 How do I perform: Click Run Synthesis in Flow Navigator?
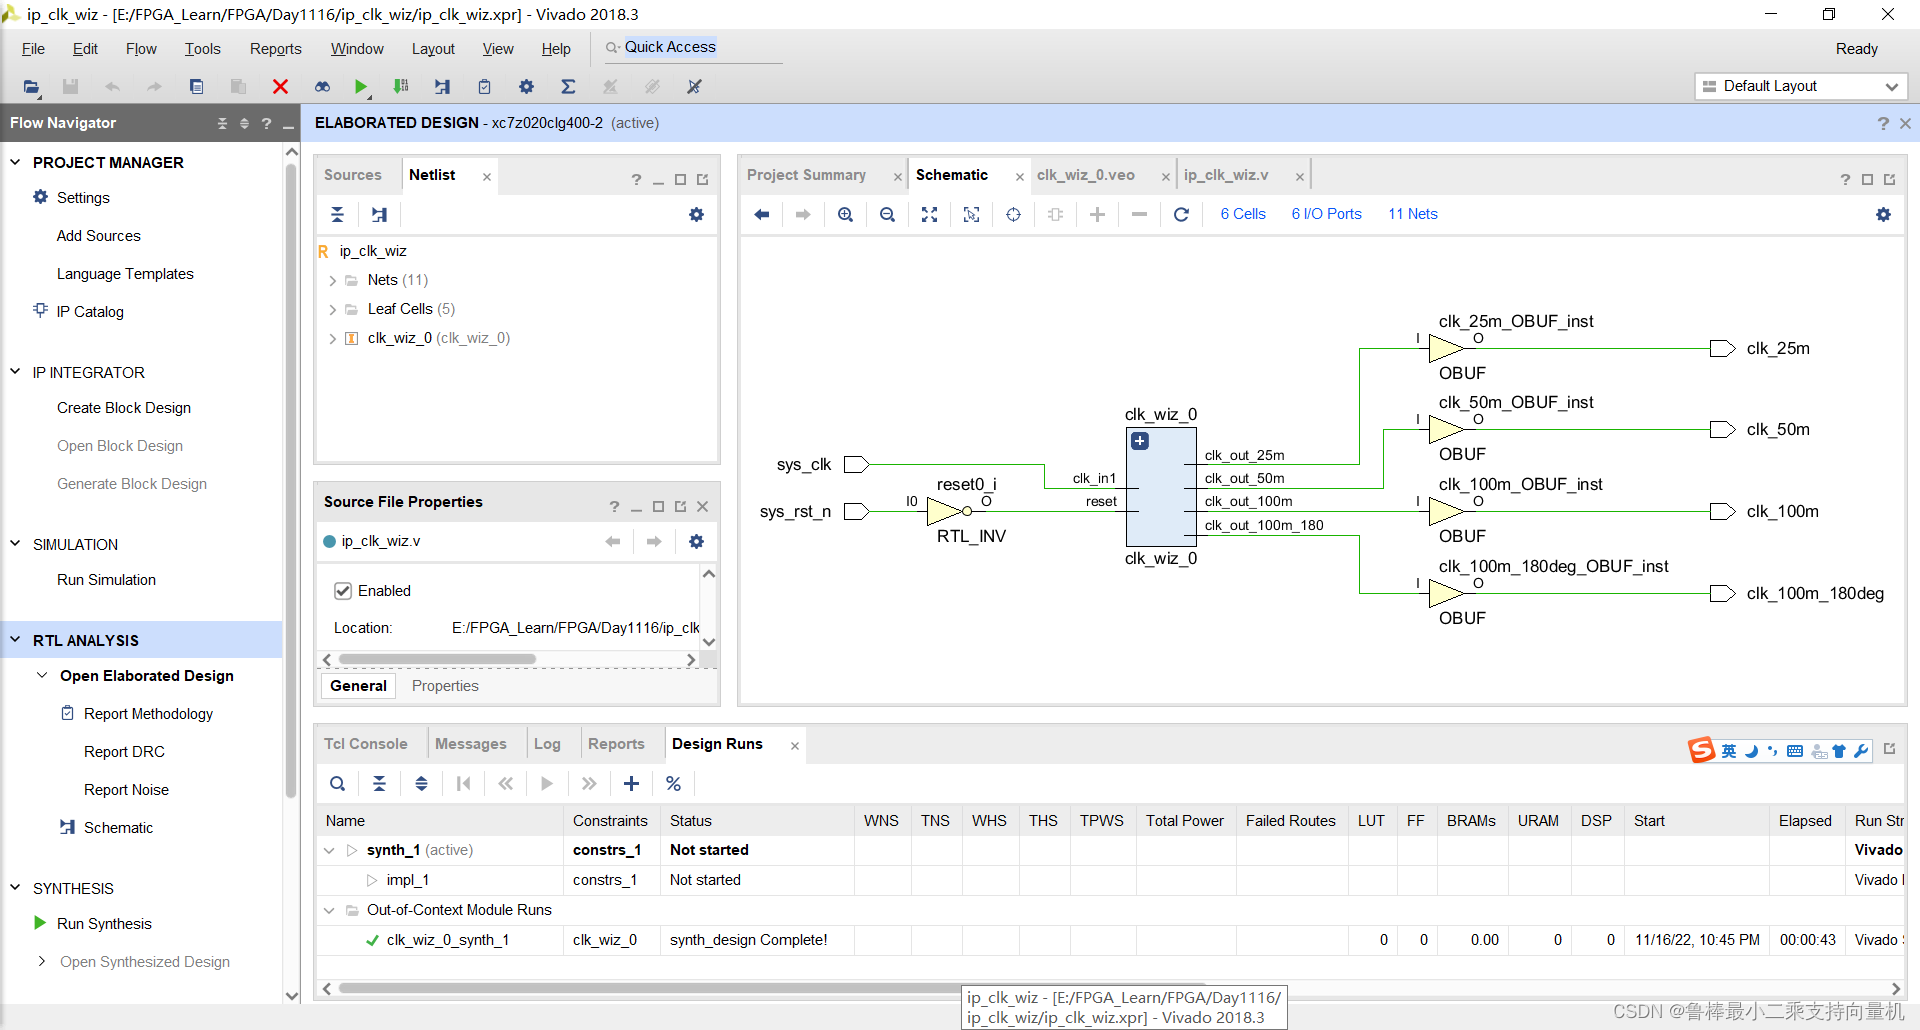[x=104, y=924]
